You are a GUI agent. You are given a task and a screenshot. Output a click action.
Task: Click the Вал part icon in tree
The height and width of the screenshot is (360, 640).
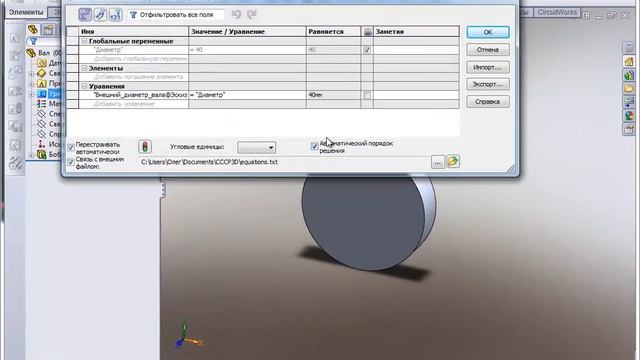(31, 53)
